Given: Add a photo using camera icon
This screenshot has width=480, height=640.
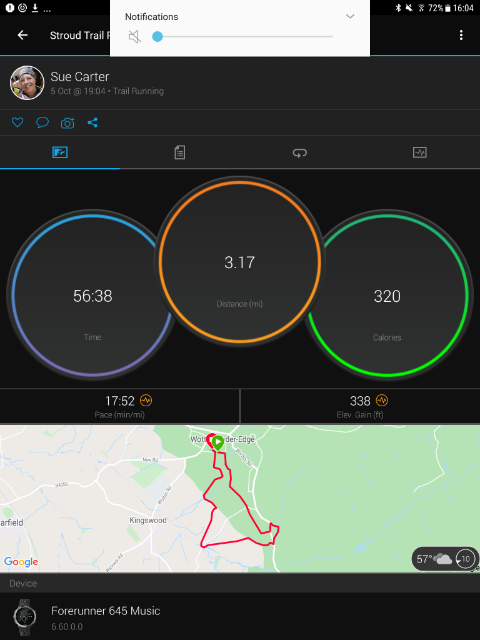Looking at the screenshot, I should (x=67, y=123).
